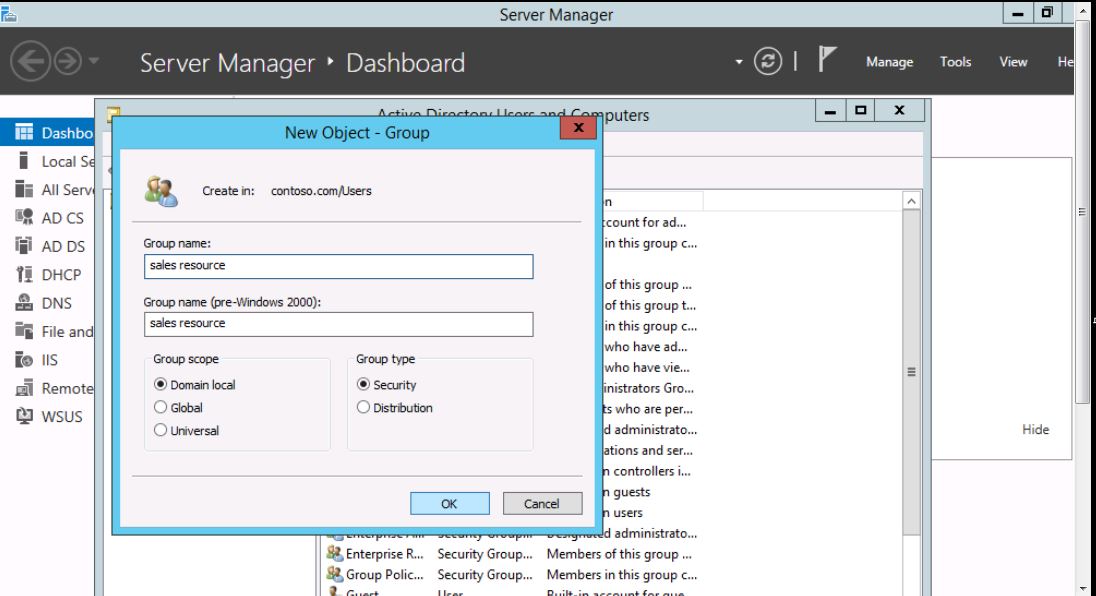Viewport: 1096px width, 596px height.
Task: Refresh the Server Manager dashboard
Action: click(767, 61)
